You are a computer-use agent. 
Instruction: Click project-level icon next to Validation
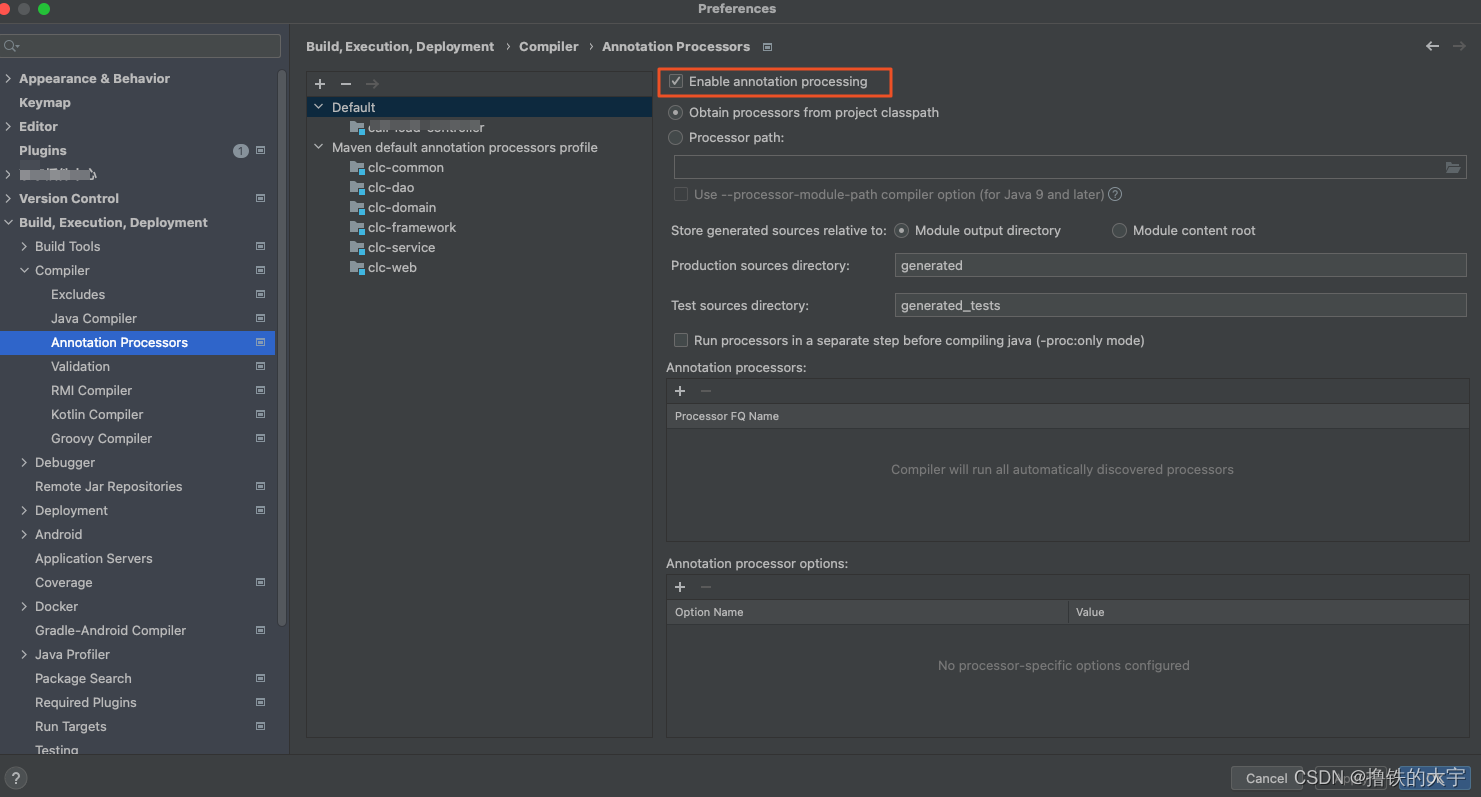click(260, 366)
